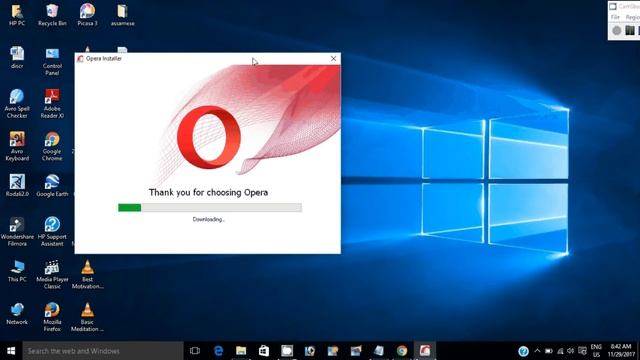Open File Explorer from the taskbar
Screen dimensions: 640x360
(x=241, y=351)
